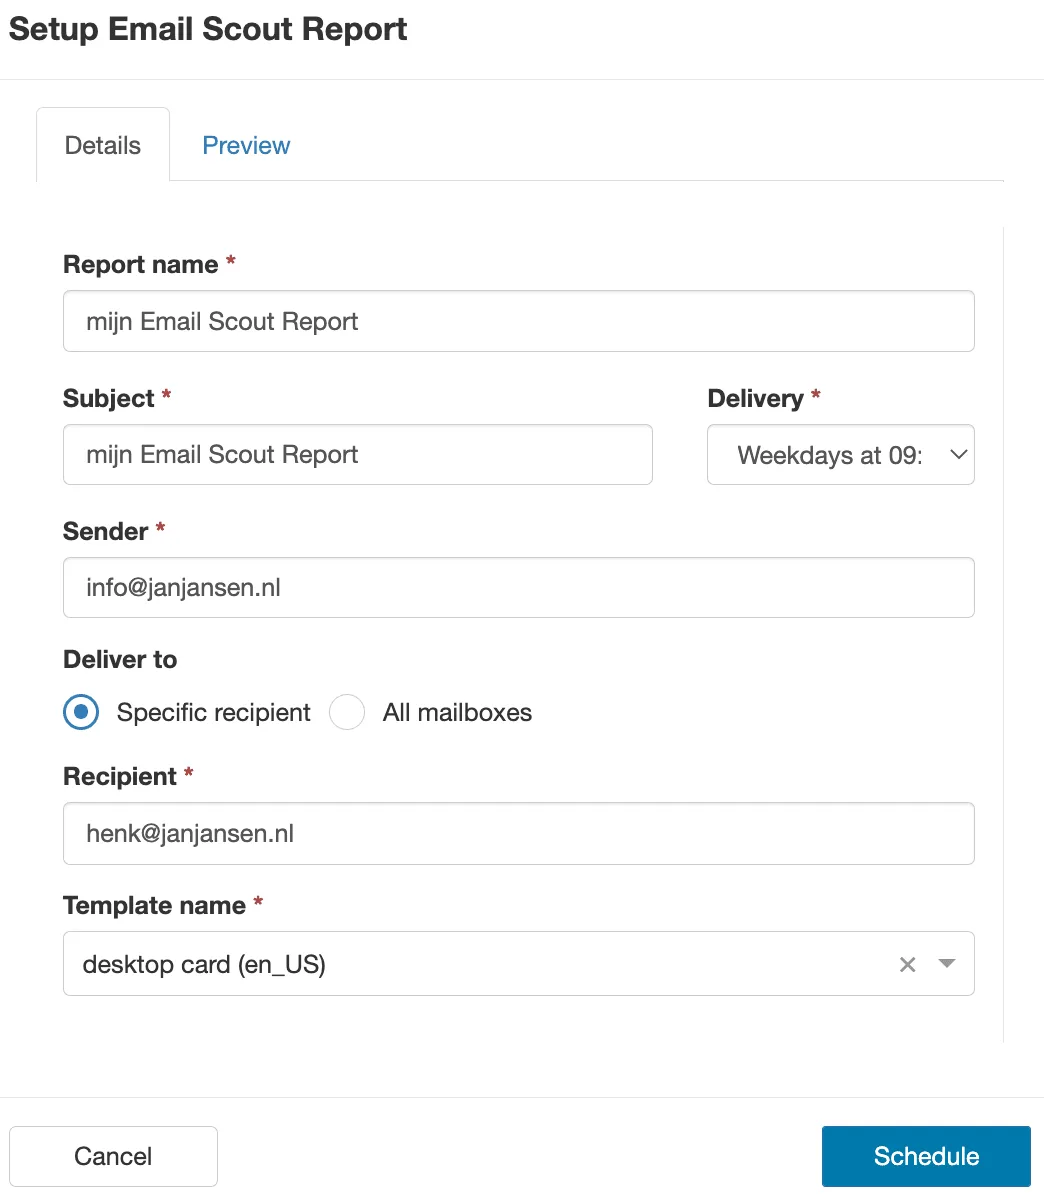
Task: Click the Recipient field containing henk@janjansen.nl
Action: (x=519, y=833)
